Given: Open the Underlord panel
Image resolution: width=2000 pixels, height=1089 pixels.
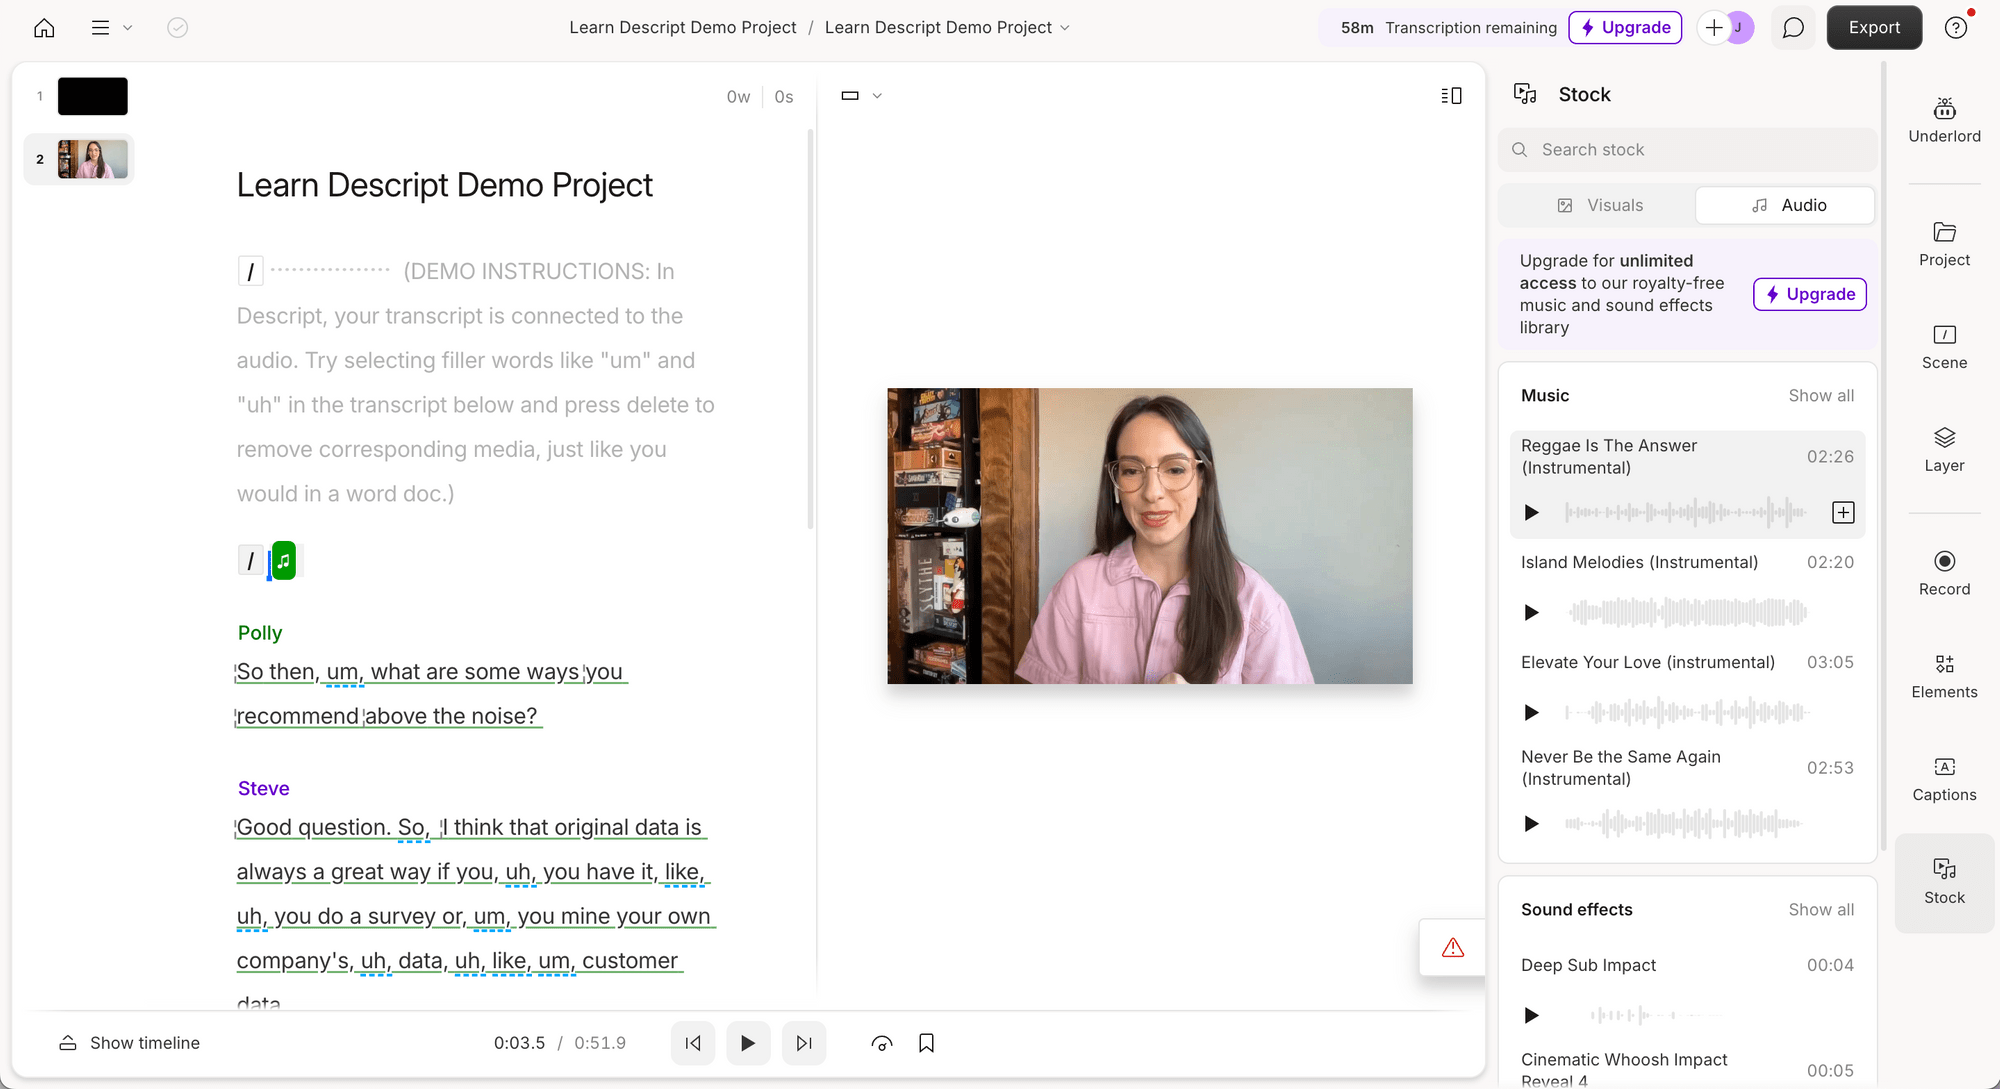Looking at the screenshot, I should click(x=1944, y=121).
